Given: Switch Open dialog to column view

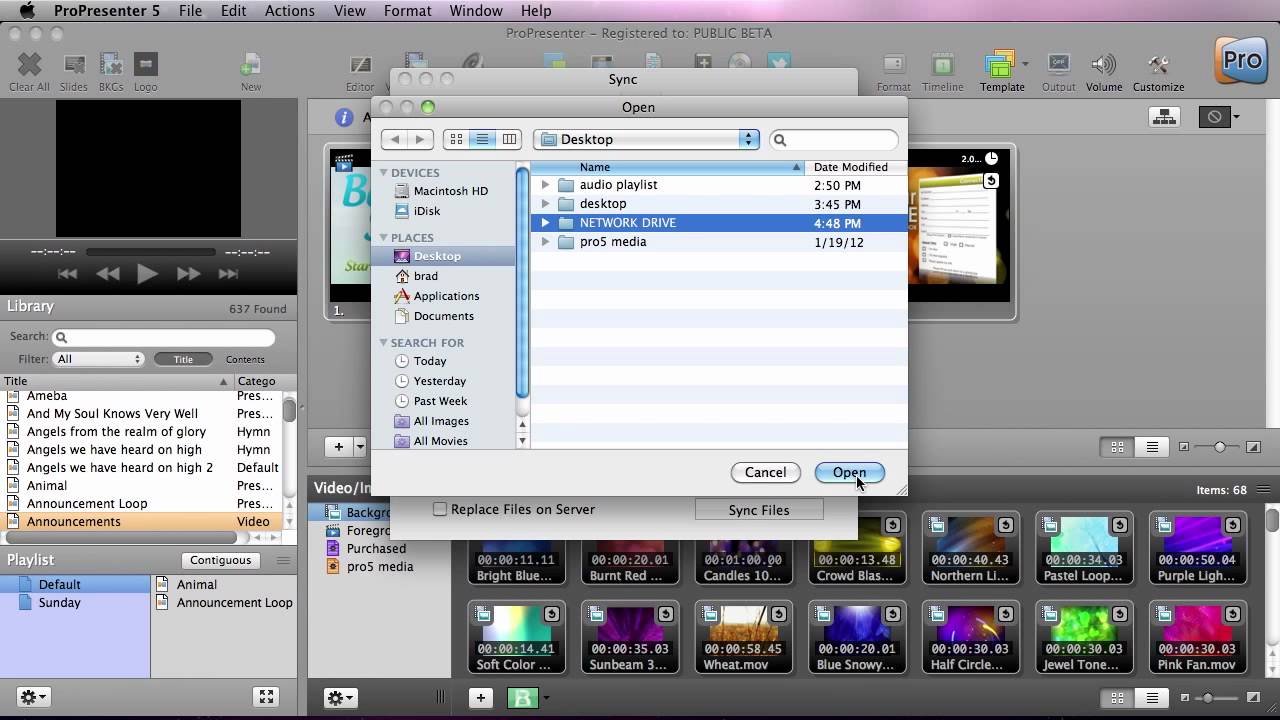Looking at the screenshot, I should pyautogui.click(x=509, y=139).
